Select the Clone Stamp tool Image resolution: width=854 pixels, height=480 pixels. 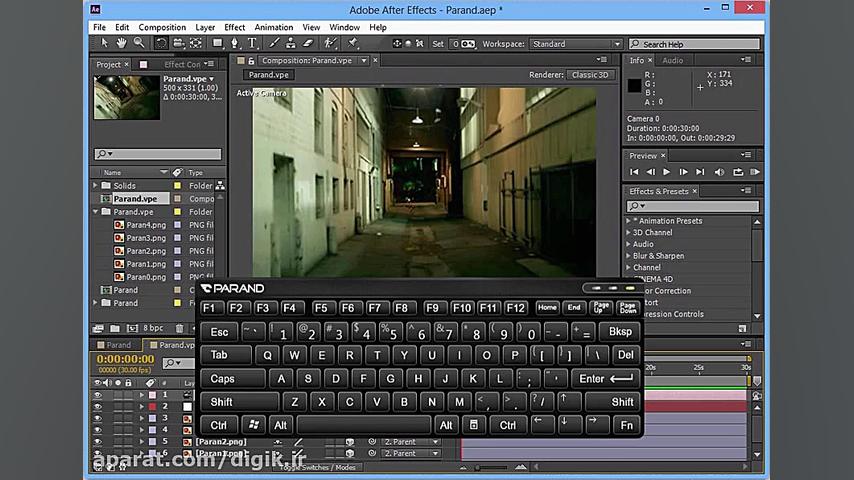[291, 43]
